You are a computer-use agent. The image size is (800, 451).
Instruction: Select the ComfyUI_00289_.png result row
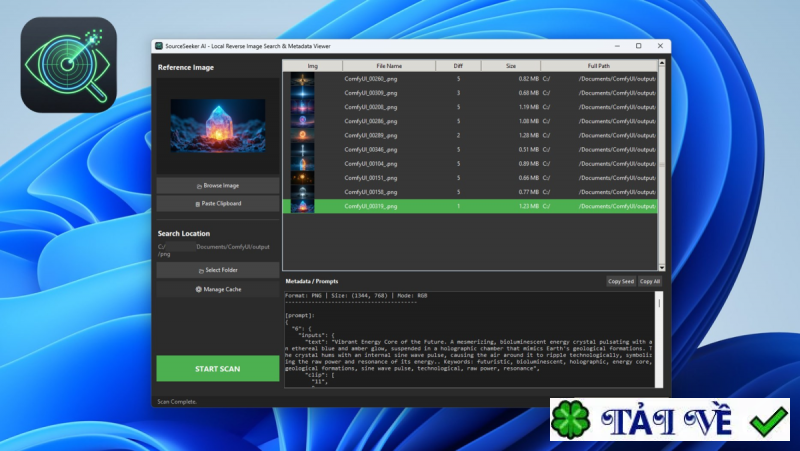point(370,135)
